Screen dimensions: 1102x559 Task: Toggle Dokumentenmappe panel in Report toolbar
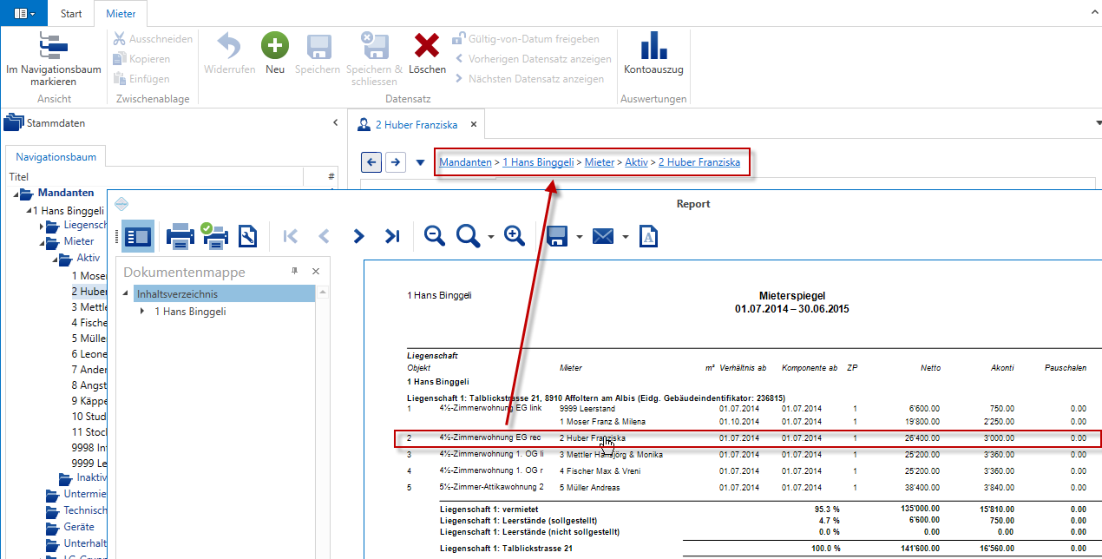click(x=138, y=236)
